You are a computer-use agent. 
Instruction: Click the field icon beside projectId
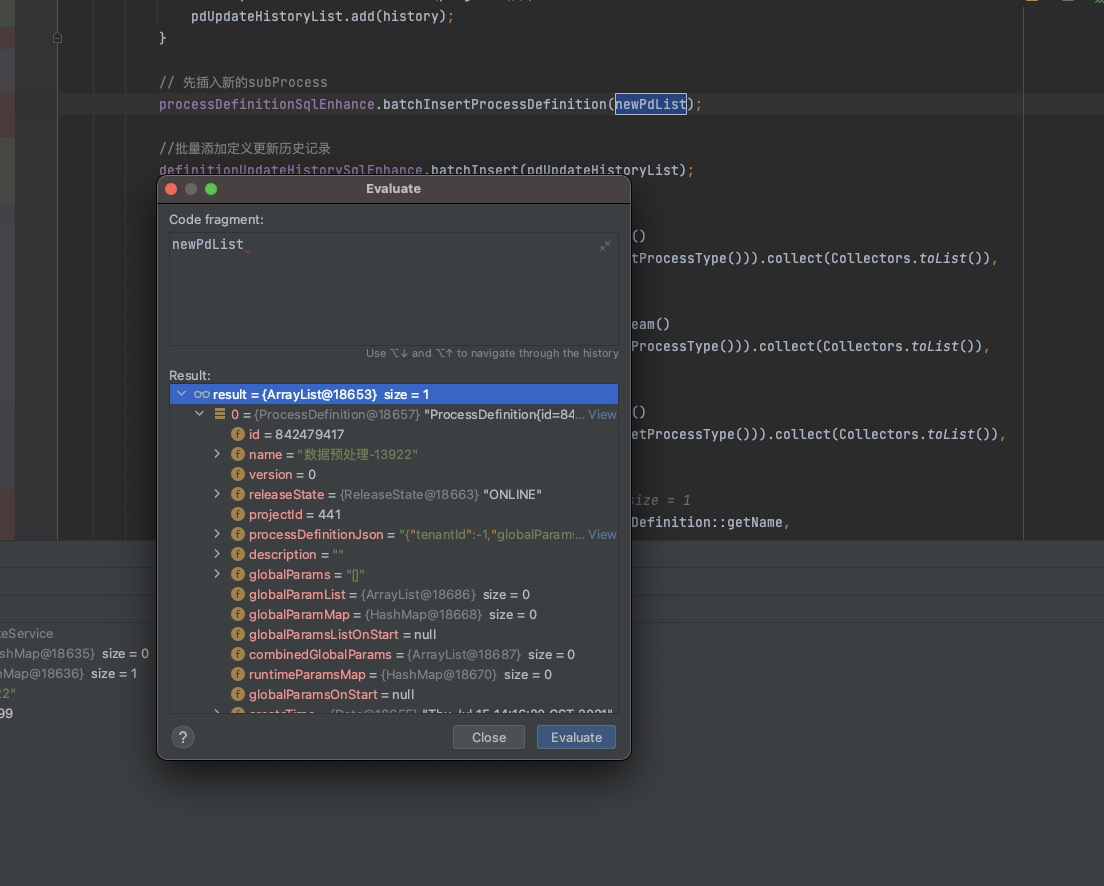238,514
